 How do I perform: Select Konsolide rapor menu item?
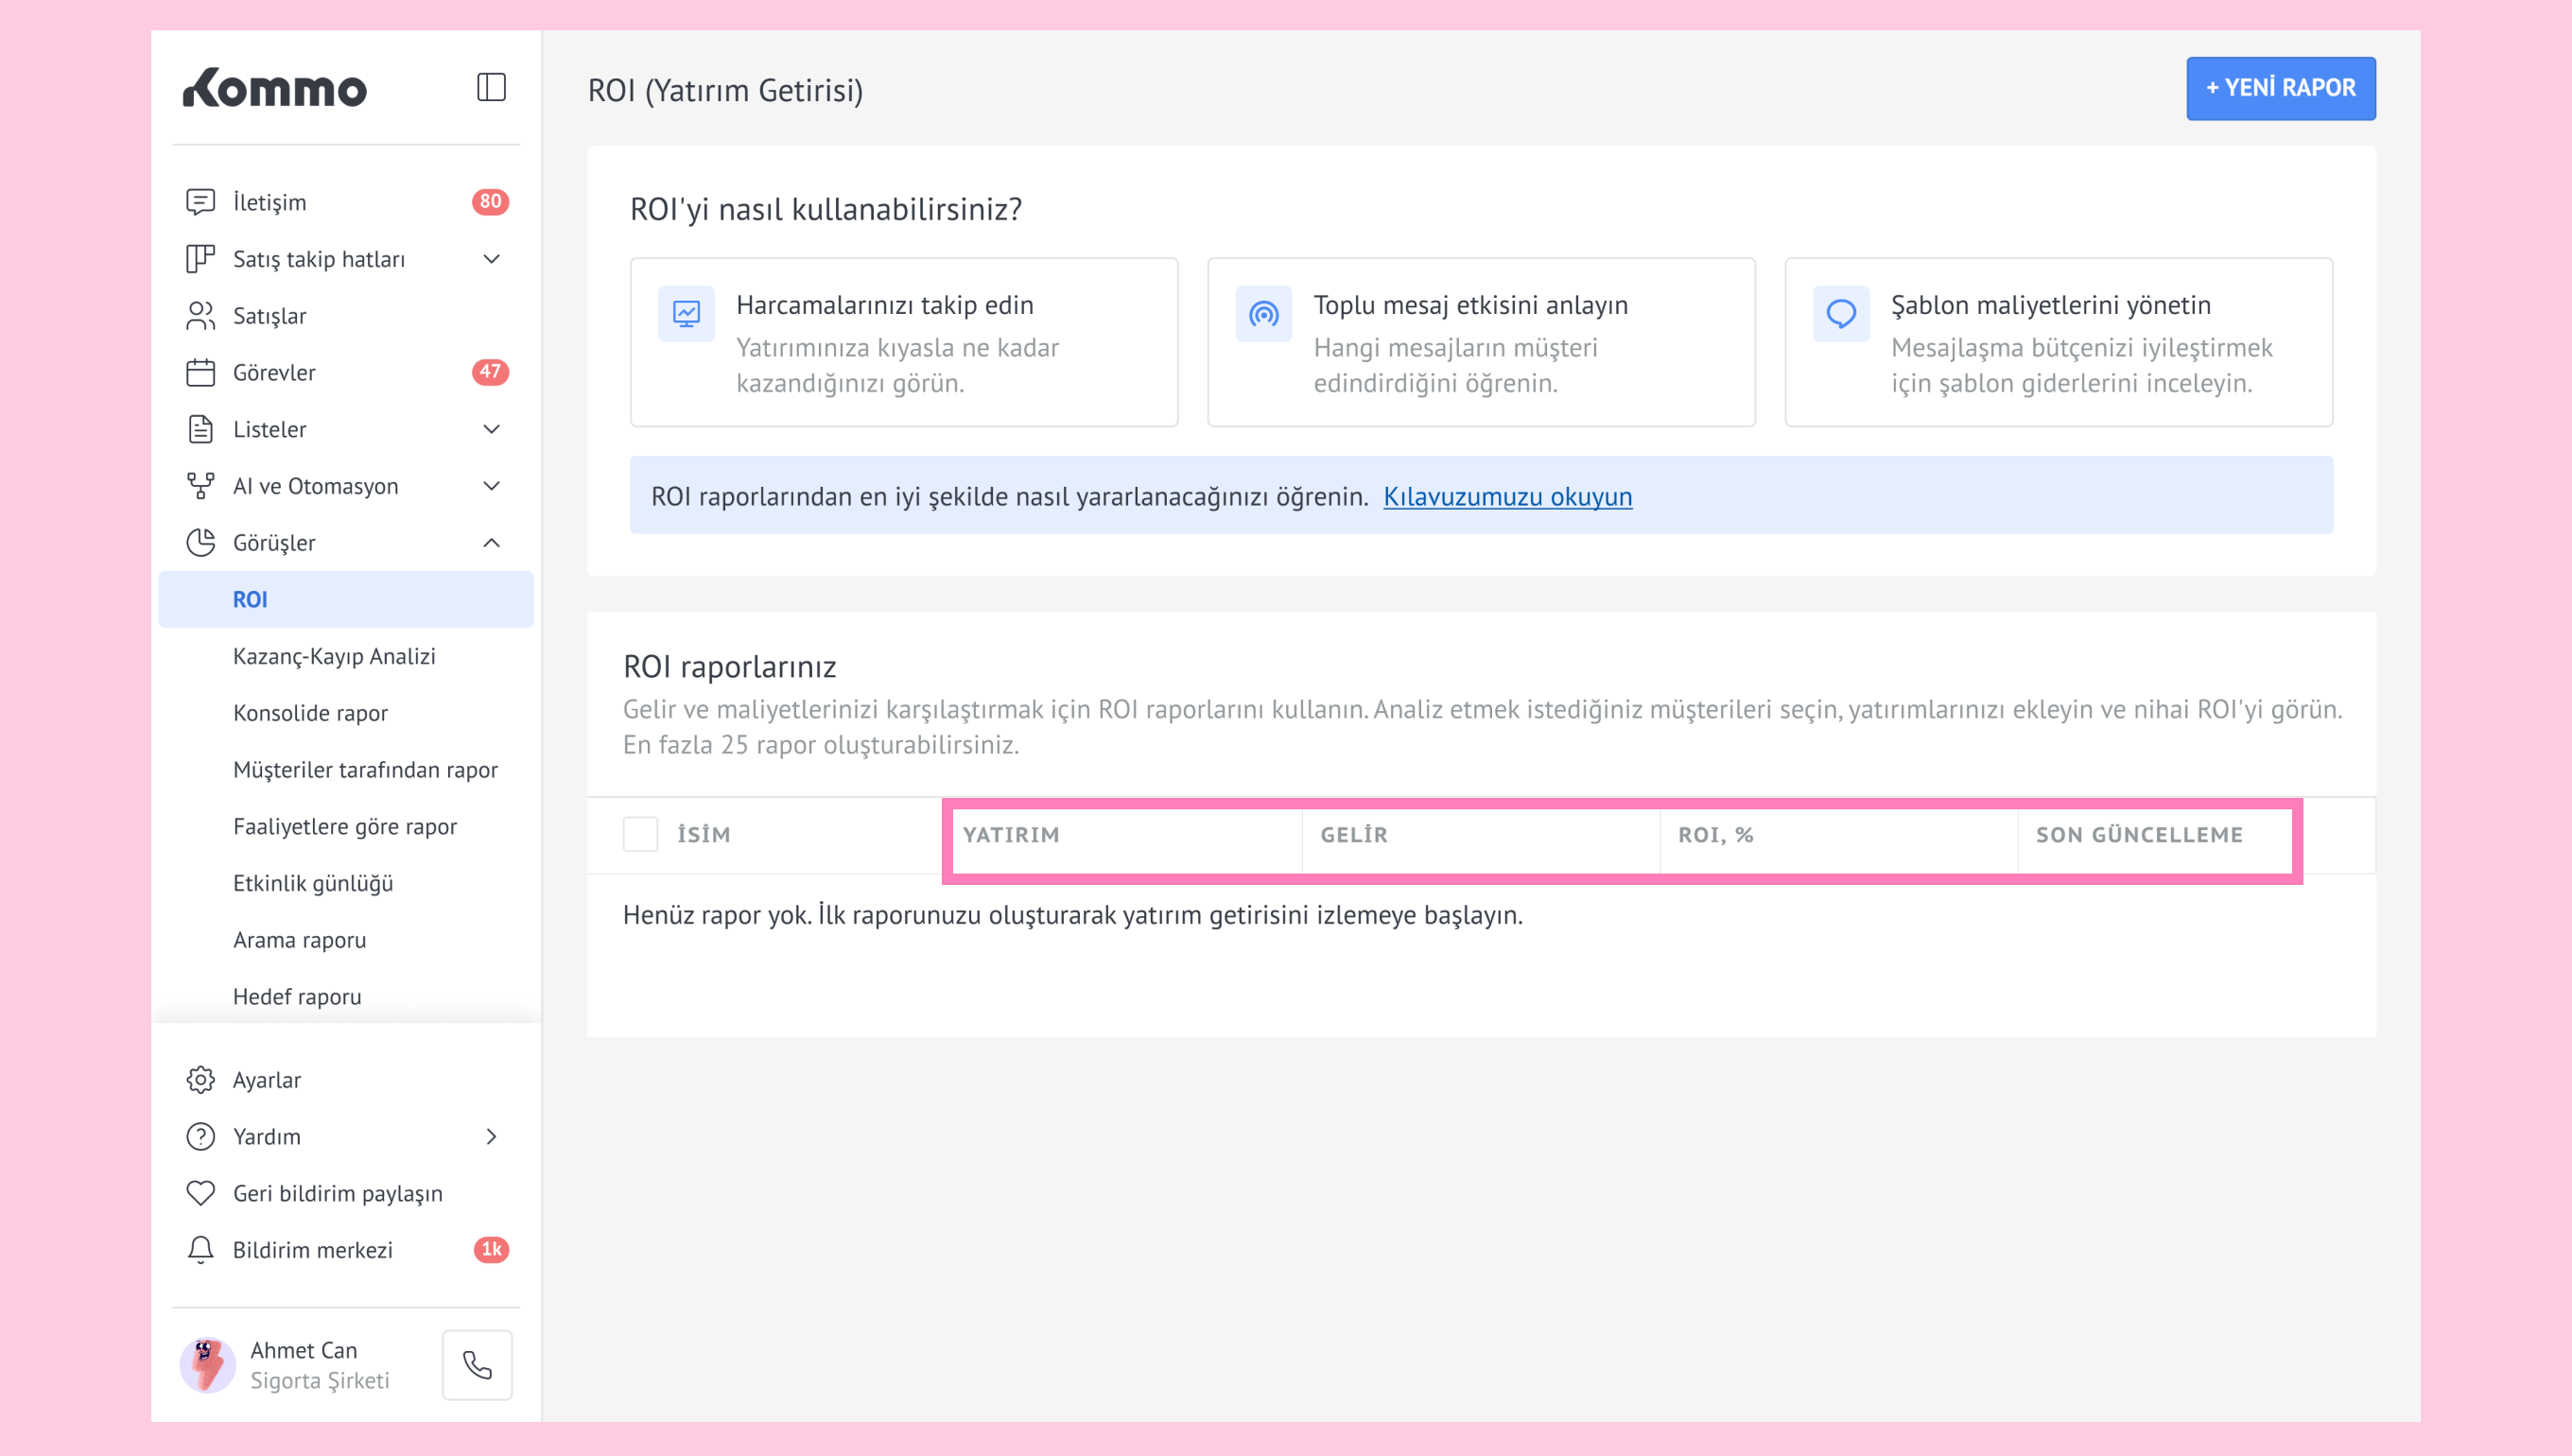[x=310, y=713]
